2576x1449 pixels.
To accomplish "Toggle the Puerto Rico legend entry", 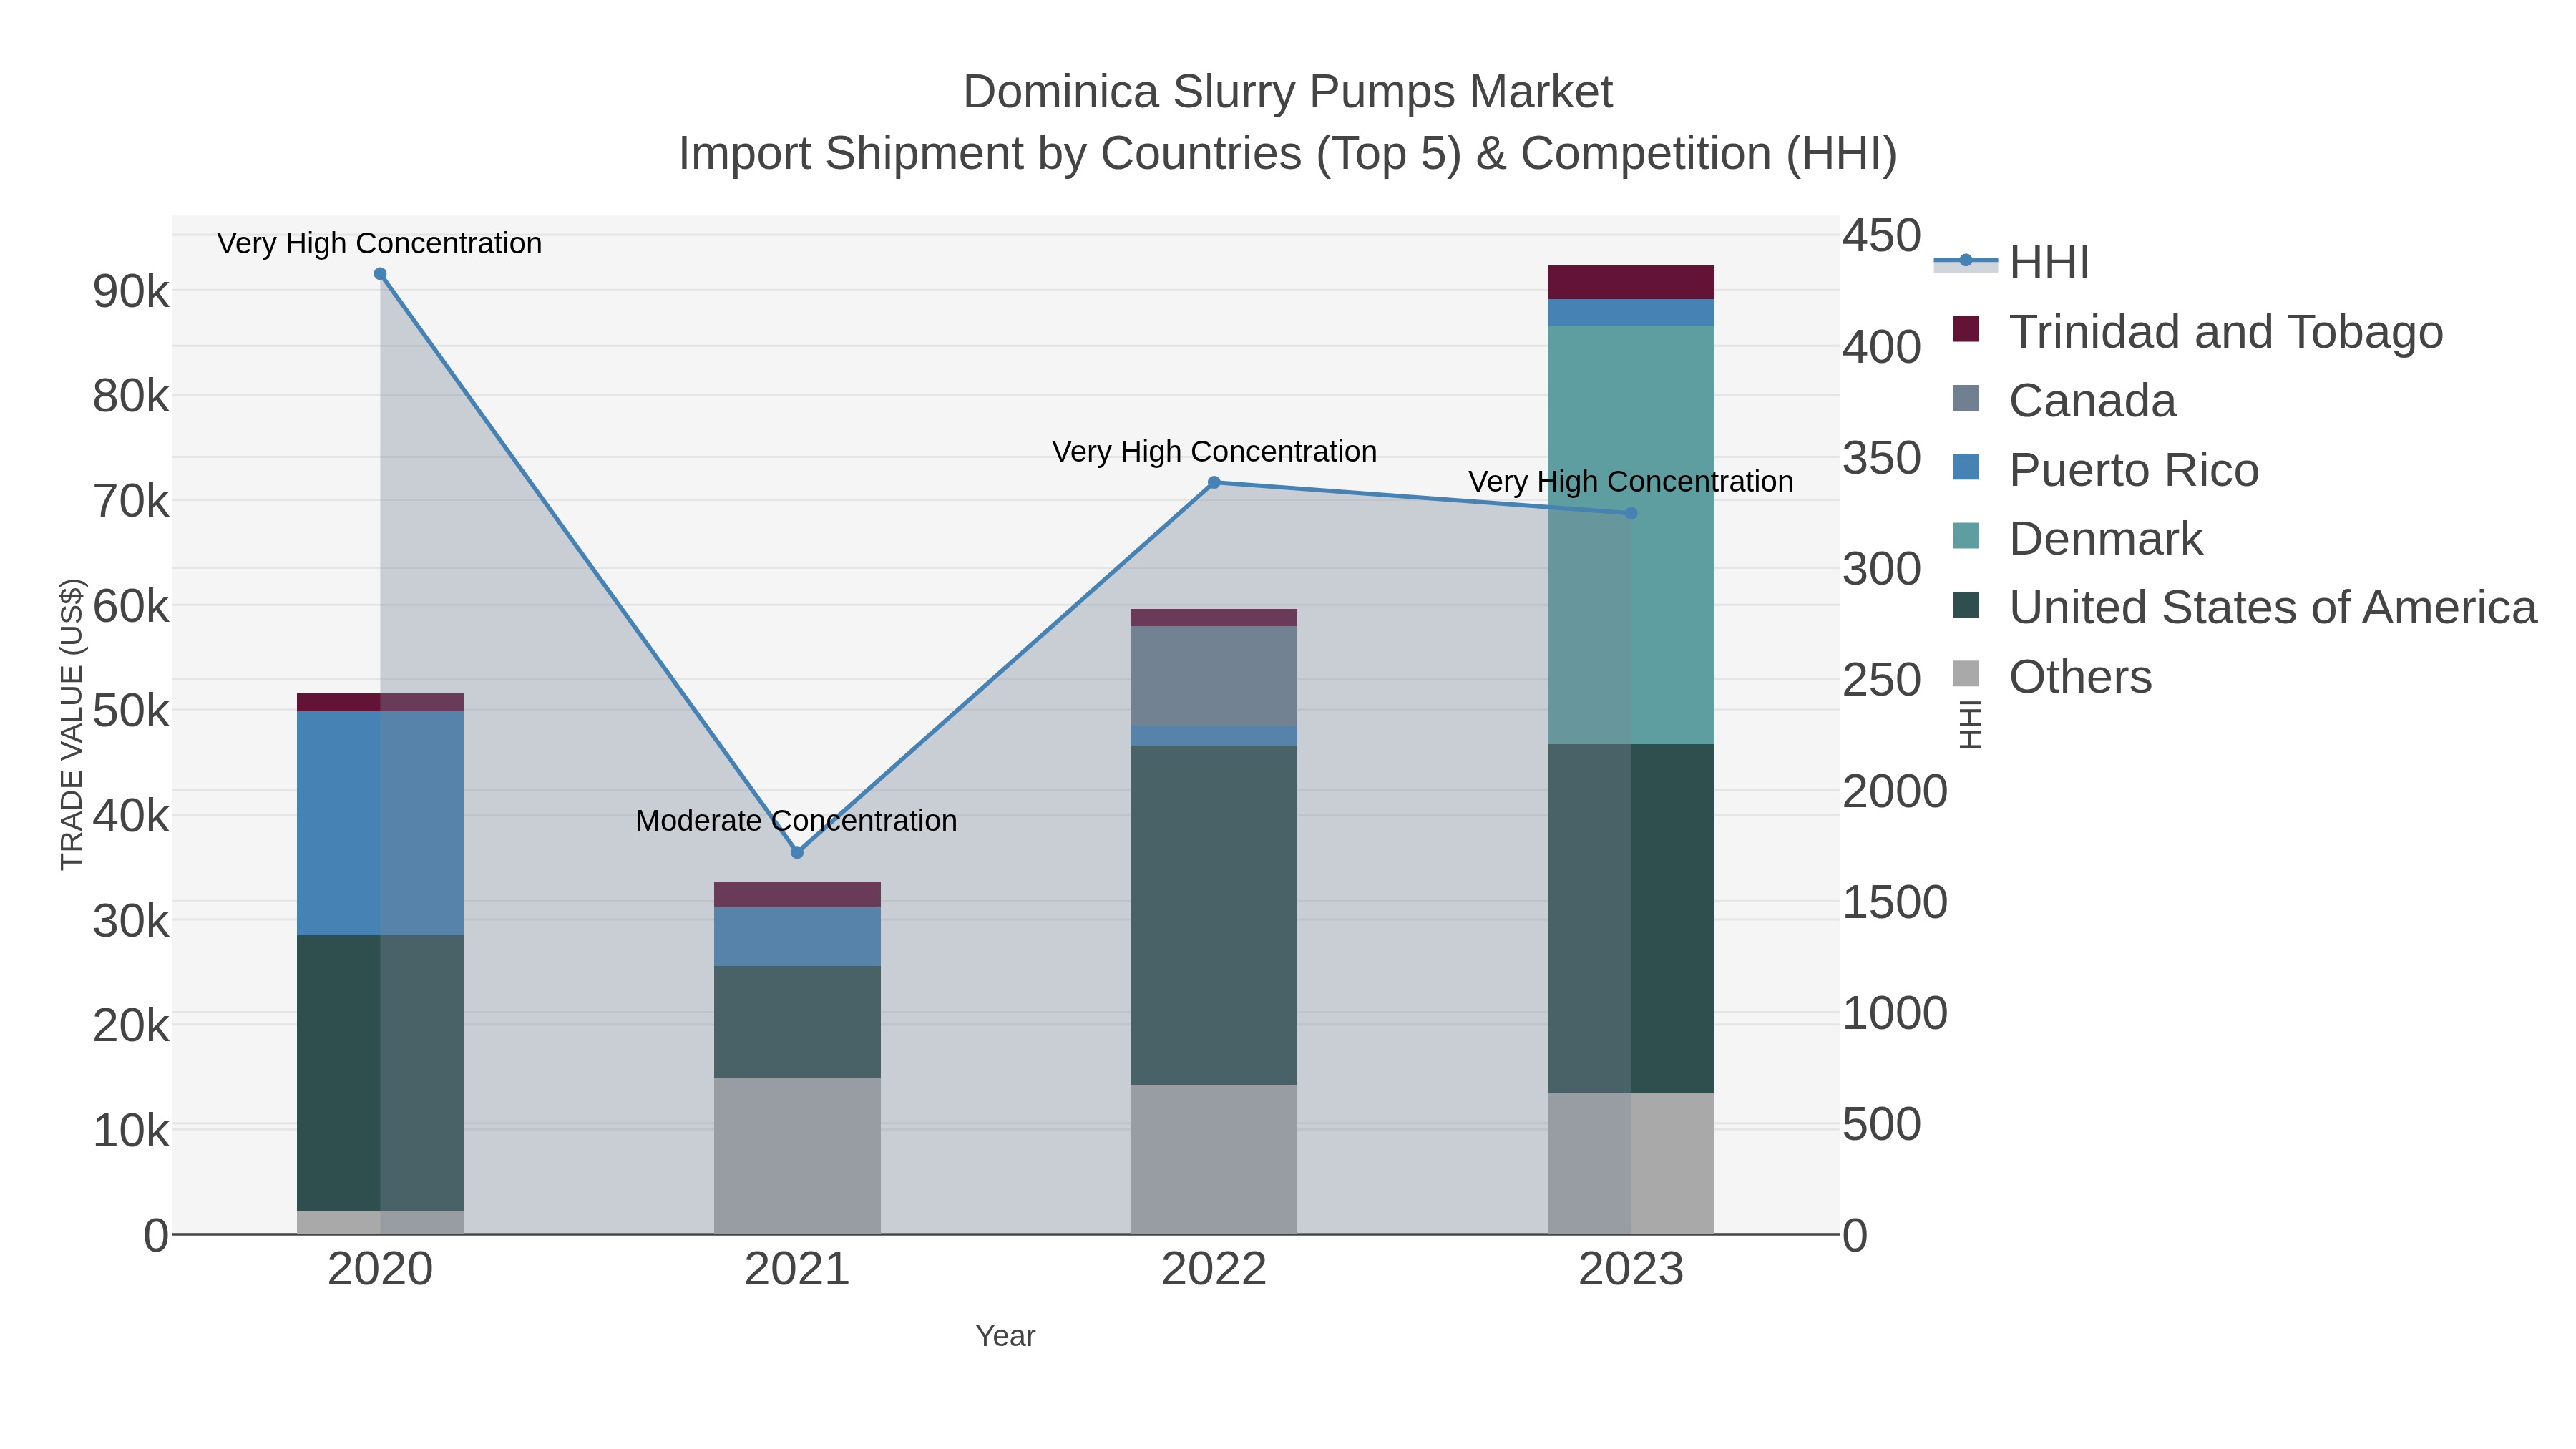I will (x=2105, y=470).
